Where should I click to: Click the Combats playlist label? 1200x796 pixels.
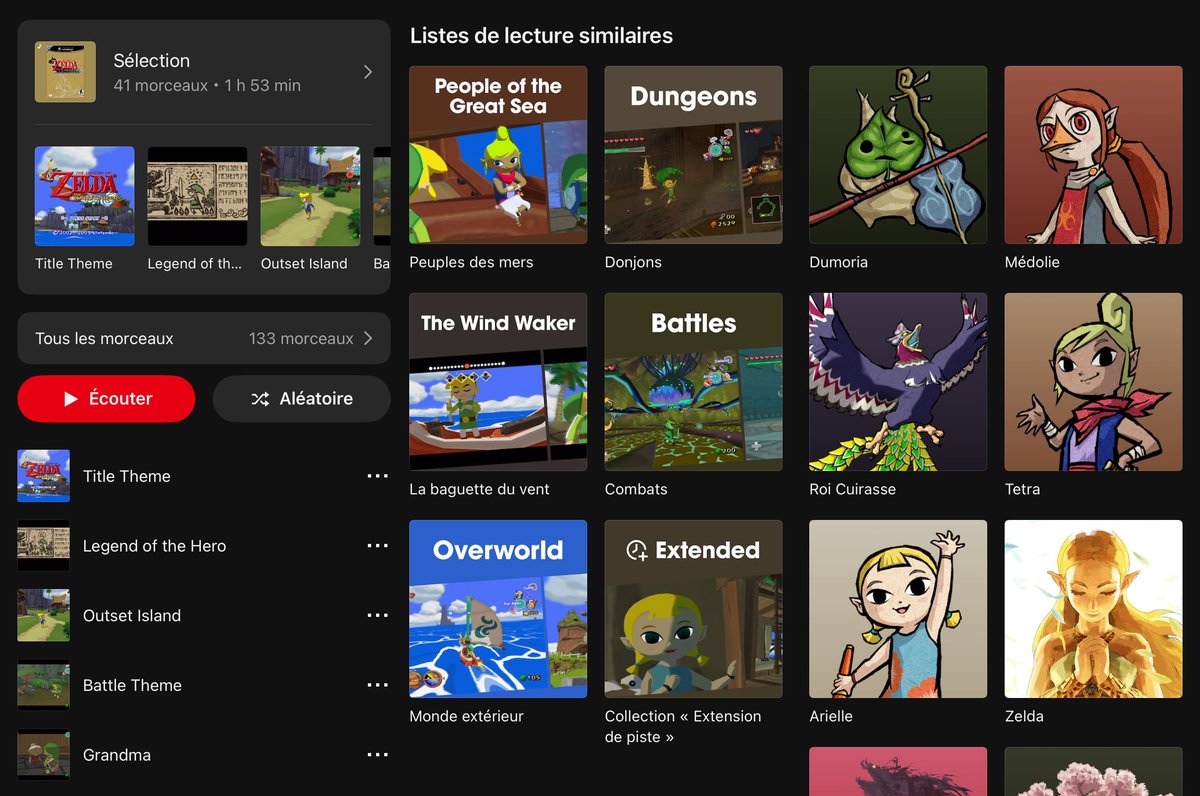(636, 490)
